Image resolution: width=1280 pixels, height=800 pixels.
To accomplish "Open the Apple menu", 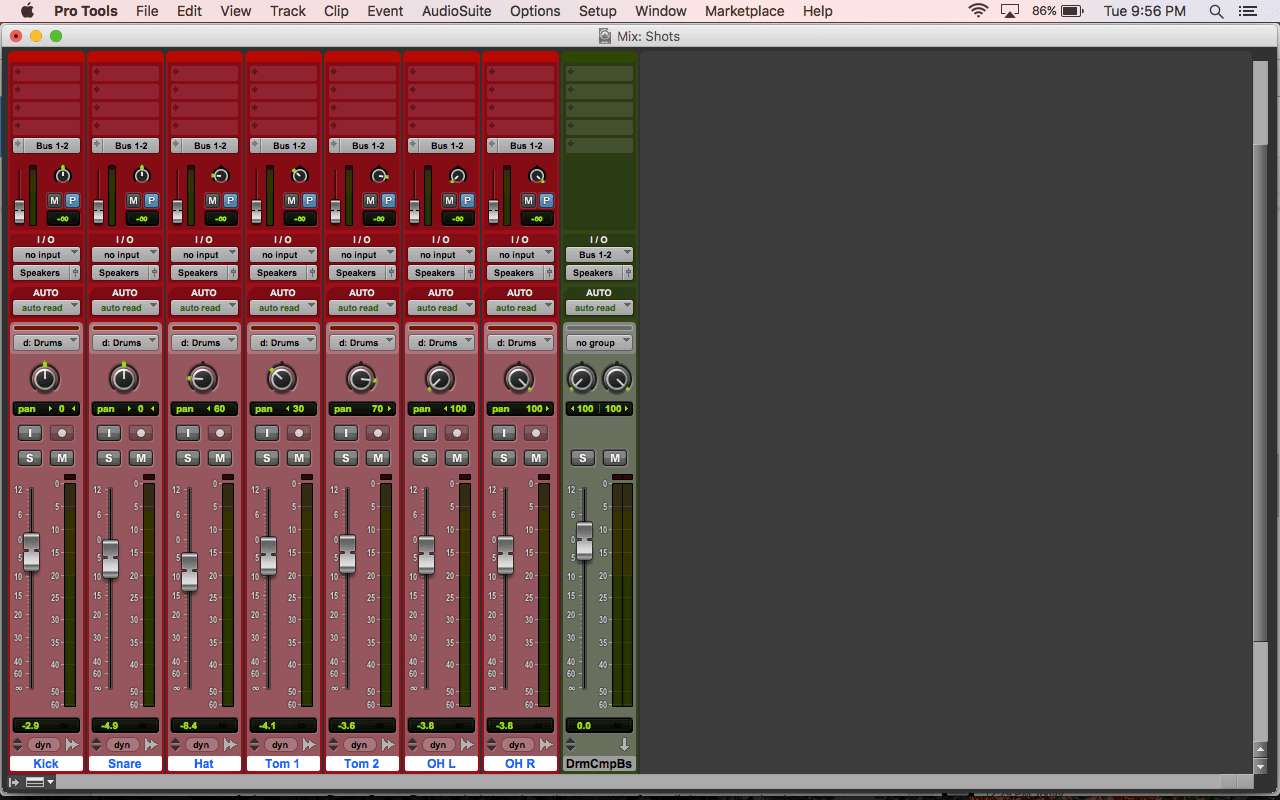I will pos(27,11).
